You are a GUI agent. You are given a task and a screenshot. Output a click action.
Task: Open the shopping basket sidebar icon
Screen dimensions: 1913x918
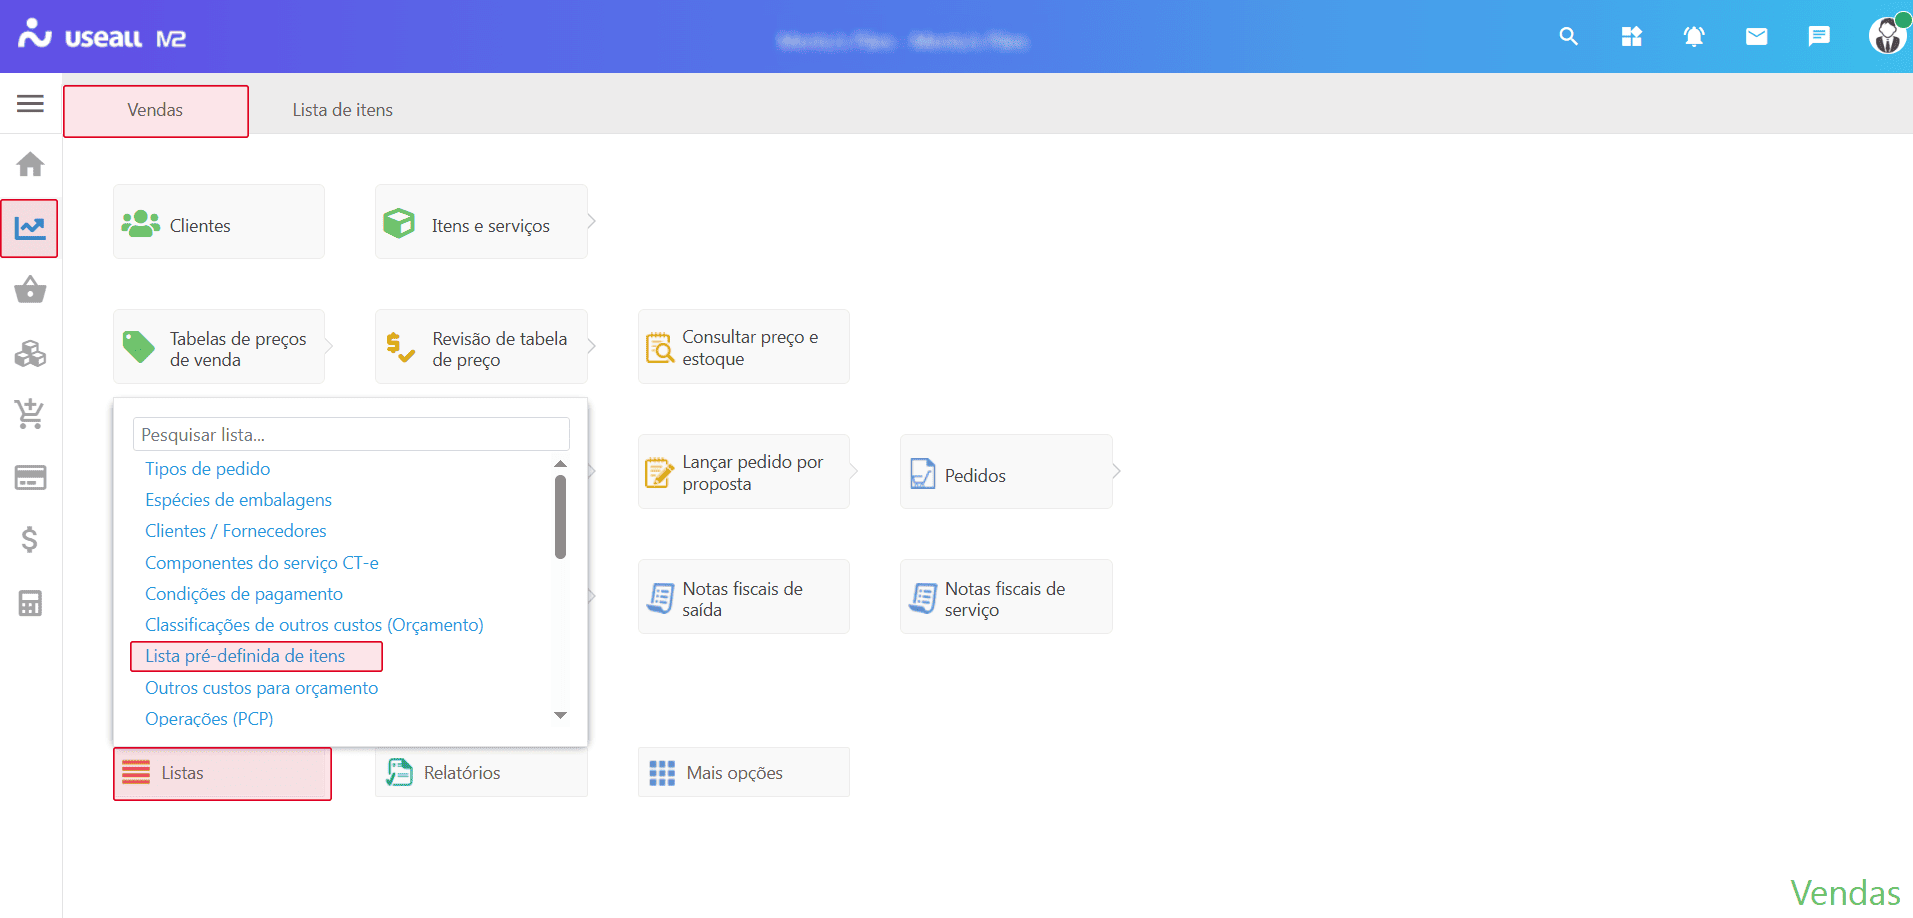(30, 290)
